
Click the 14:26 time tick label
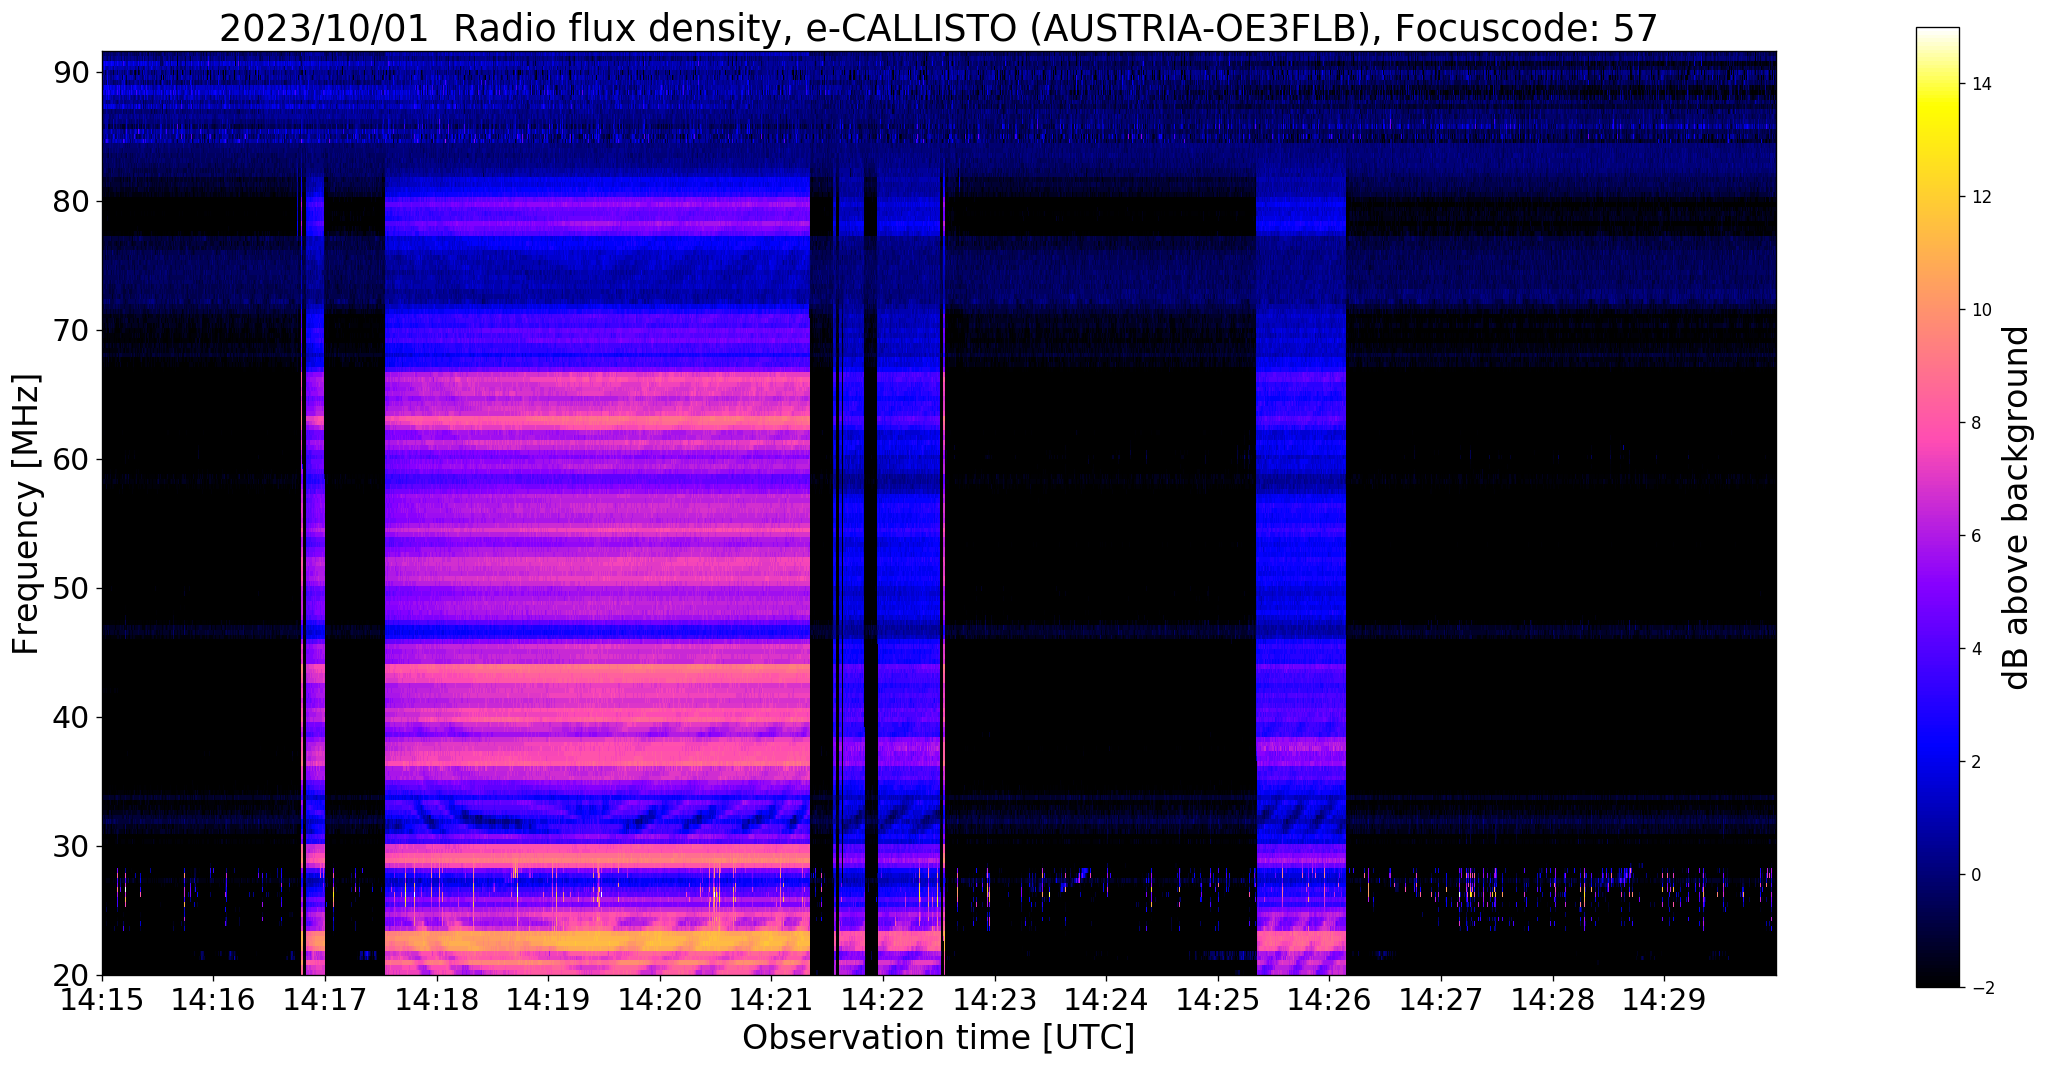tap(1329, 999)
